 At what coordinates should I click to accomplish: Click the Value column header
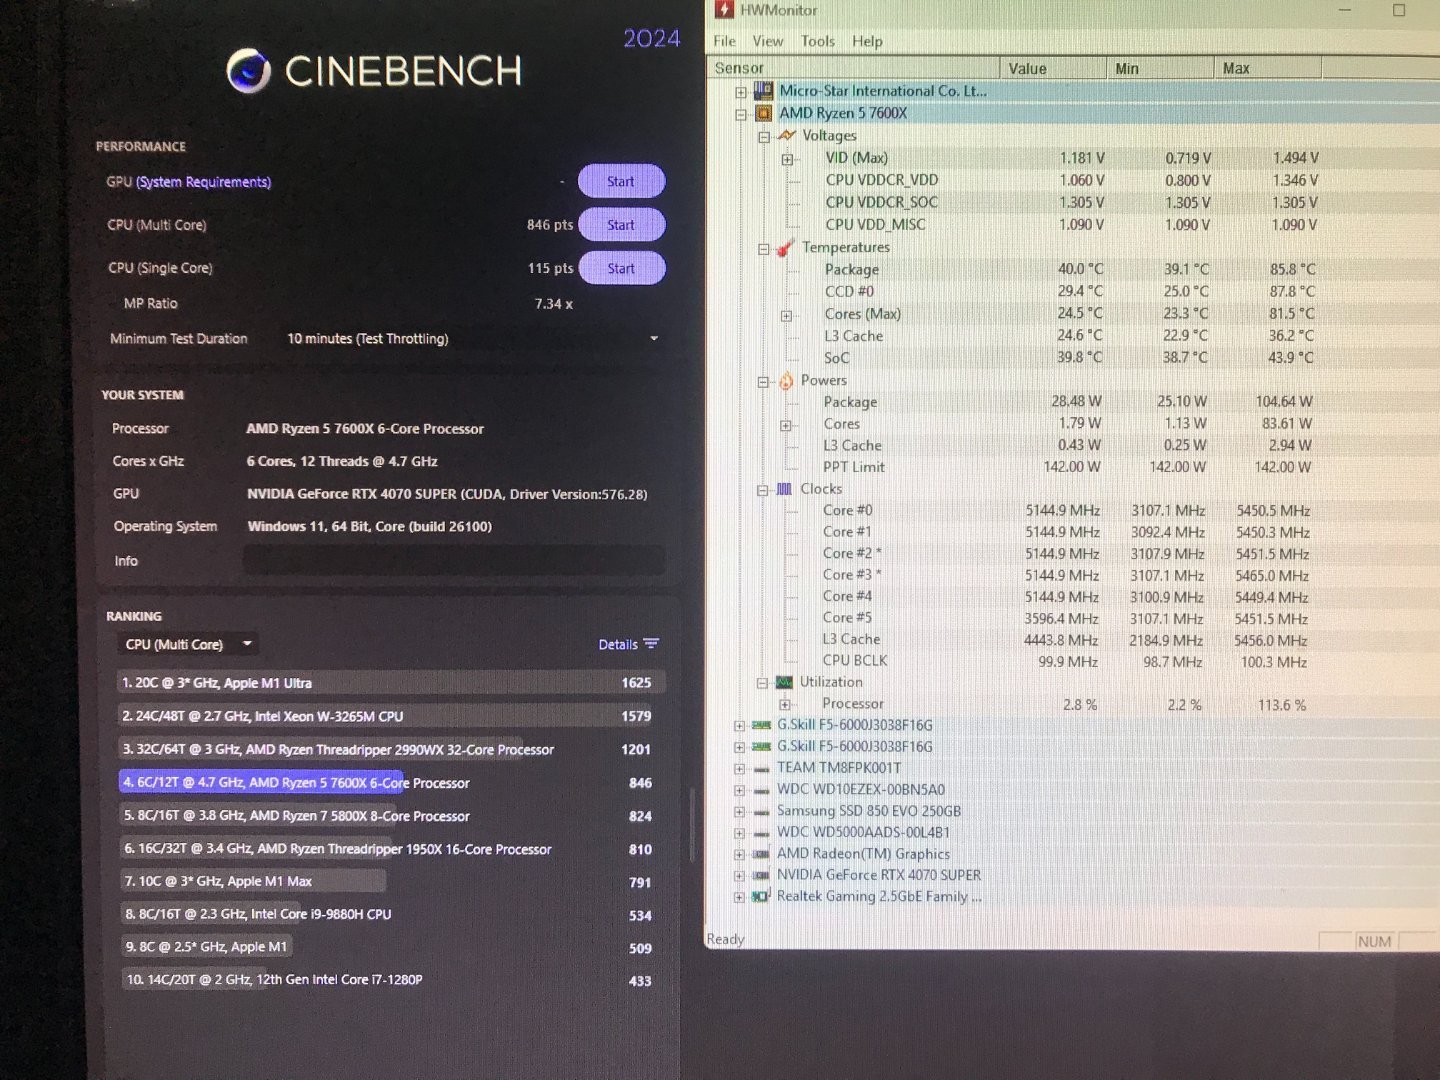(x=1054, y=68)
